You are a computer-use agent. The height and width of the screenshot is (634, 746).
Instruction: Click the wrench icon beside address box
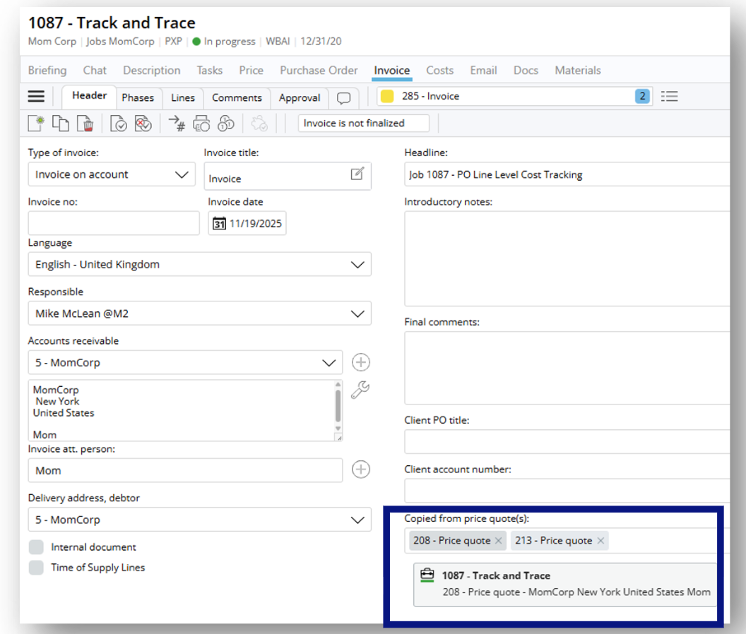click(360, 390)
